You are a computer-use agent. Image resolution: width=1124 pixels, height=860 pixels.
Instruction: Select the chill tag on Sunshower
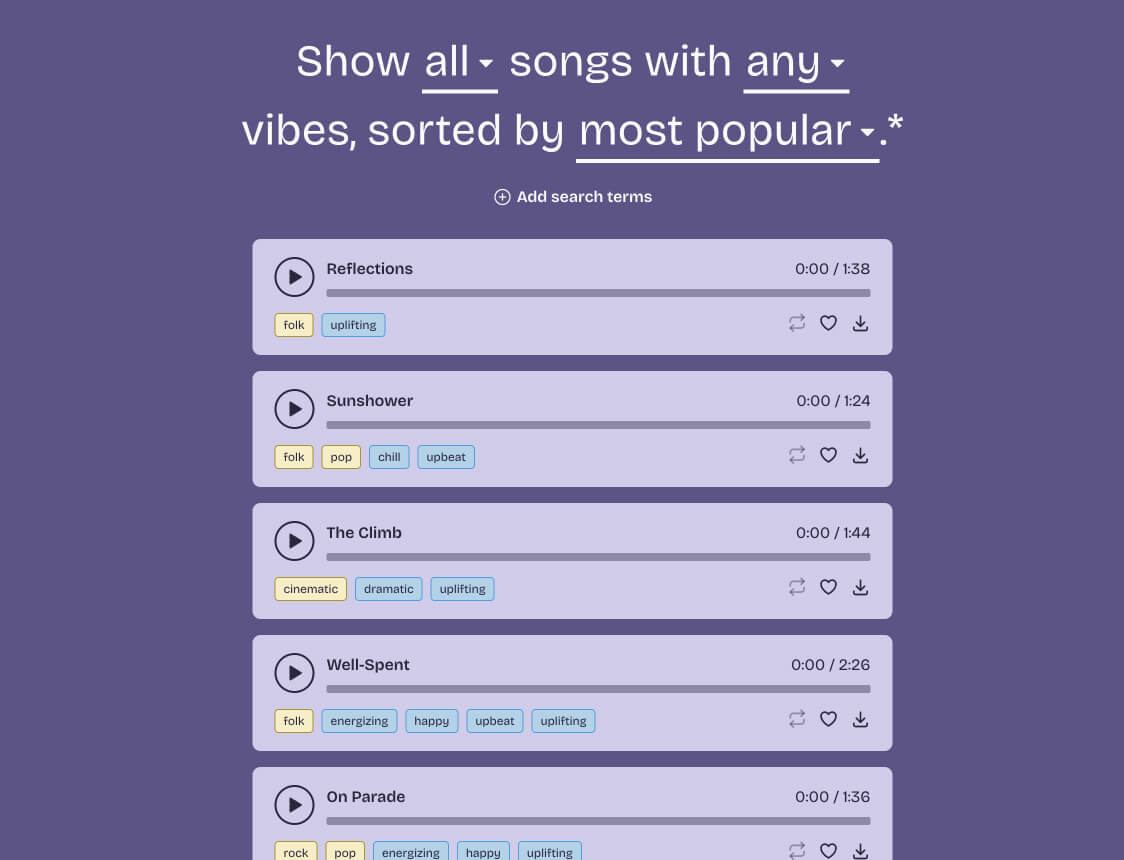click(388, 457)
